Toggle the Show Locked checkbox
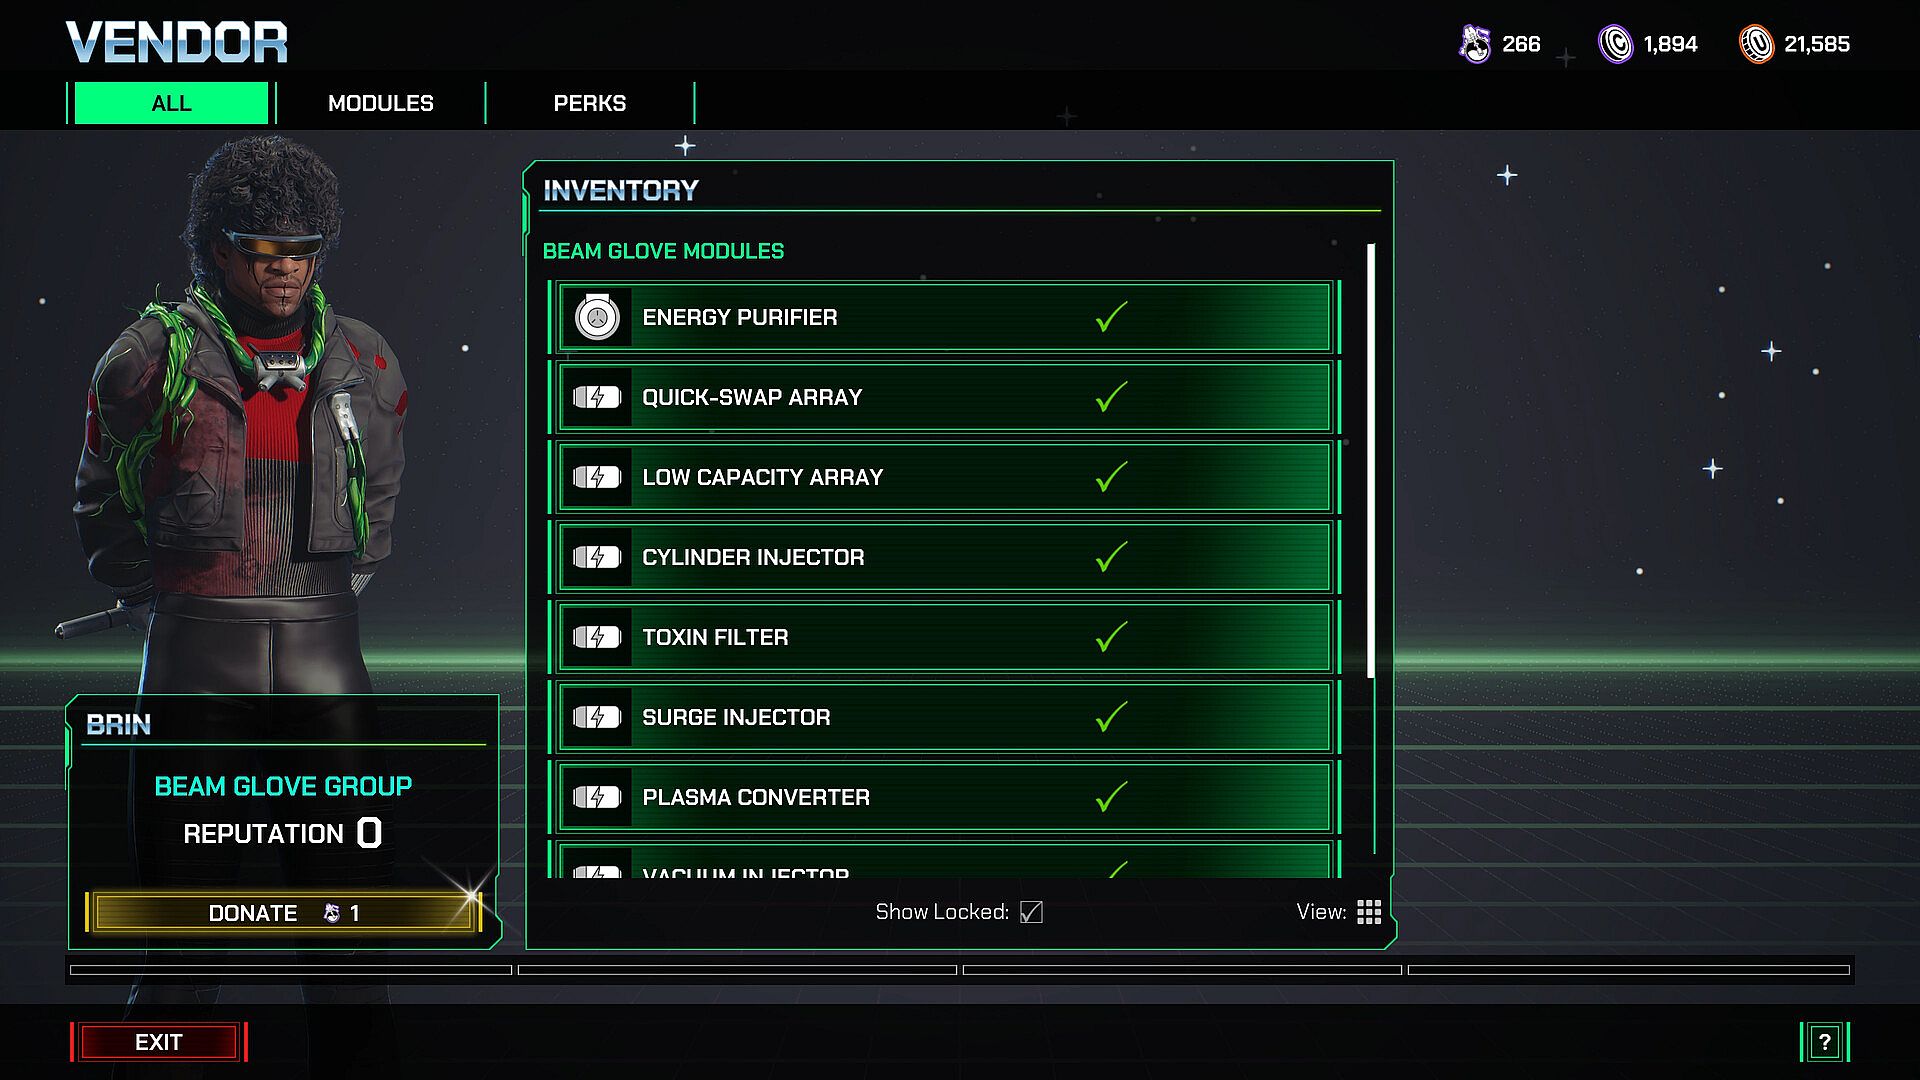The width and height of the screenshot is (1920, 1080). coord(1031,912)
